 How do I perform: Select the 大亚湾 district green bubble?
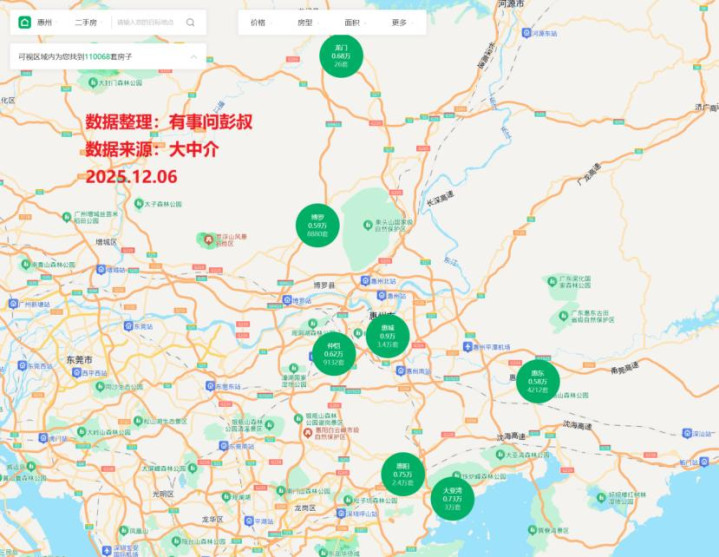coord(452,497)
